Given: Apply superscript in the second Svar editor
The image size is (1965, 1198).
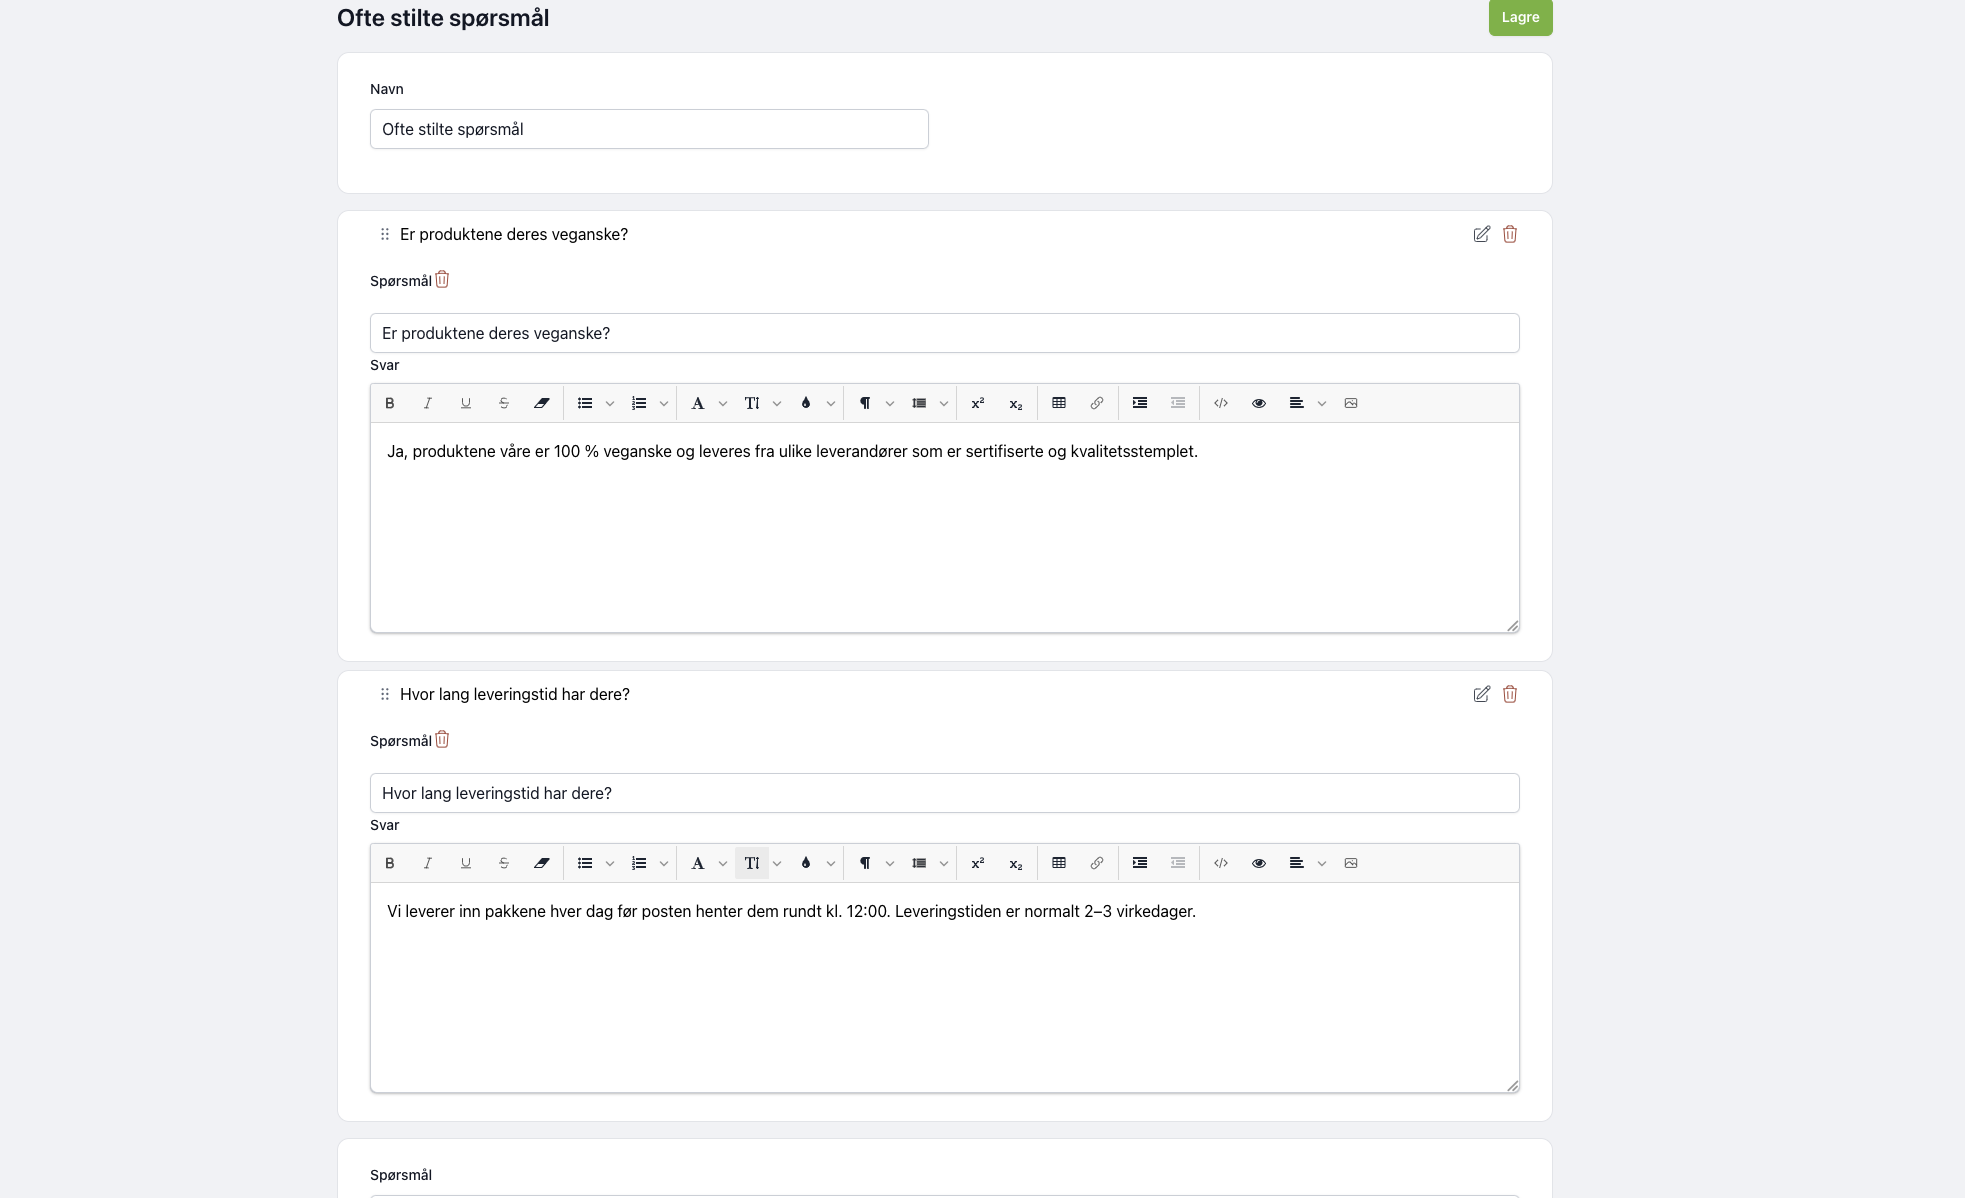Looking at the screenshot, I should click(978, 863).
